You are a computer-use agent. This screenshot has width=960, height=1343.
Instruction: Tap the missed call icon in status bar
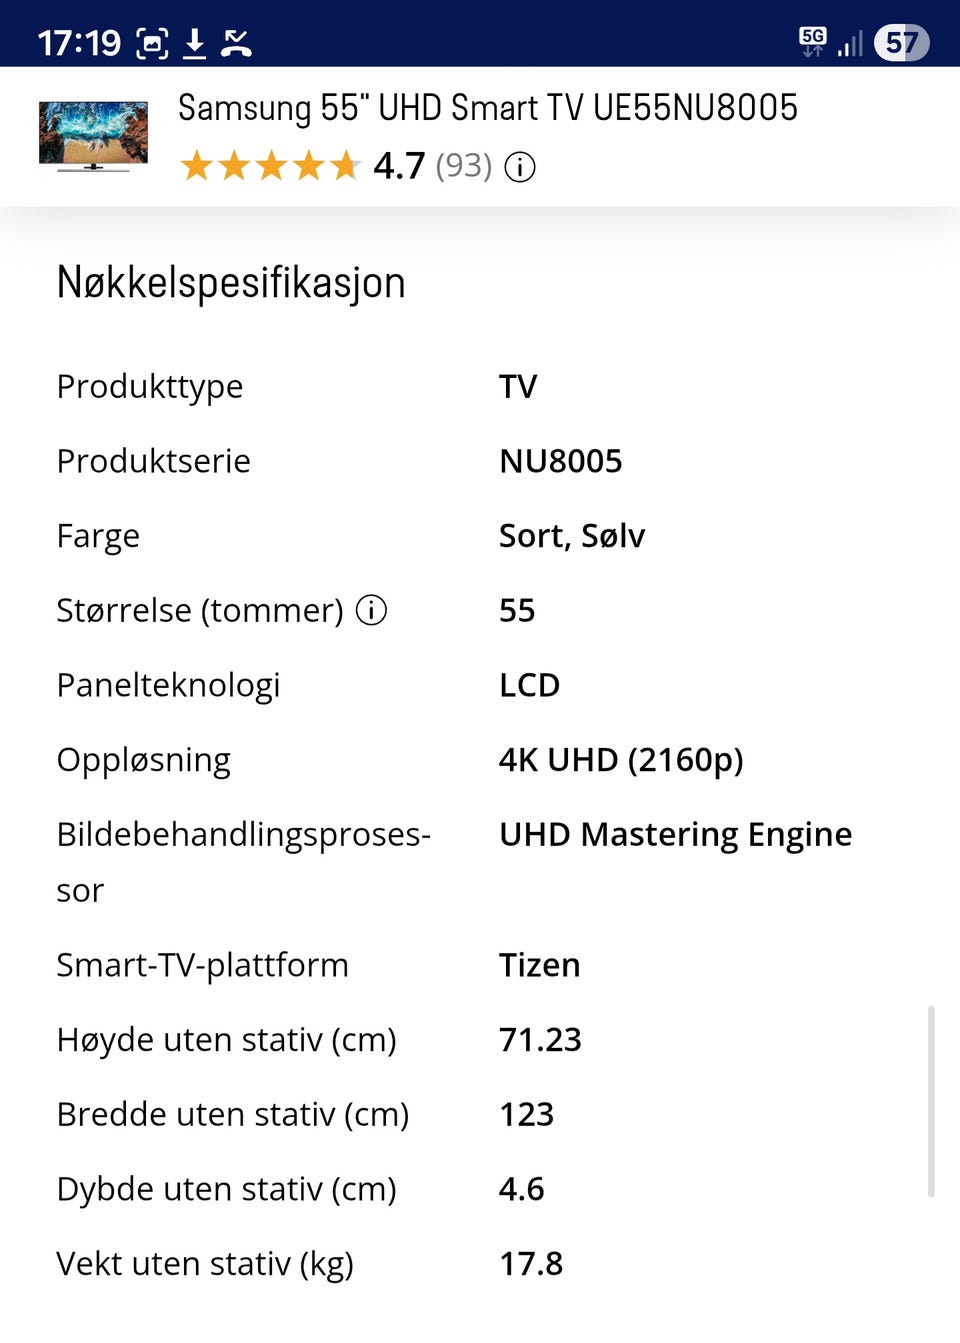tap(236, 43)
